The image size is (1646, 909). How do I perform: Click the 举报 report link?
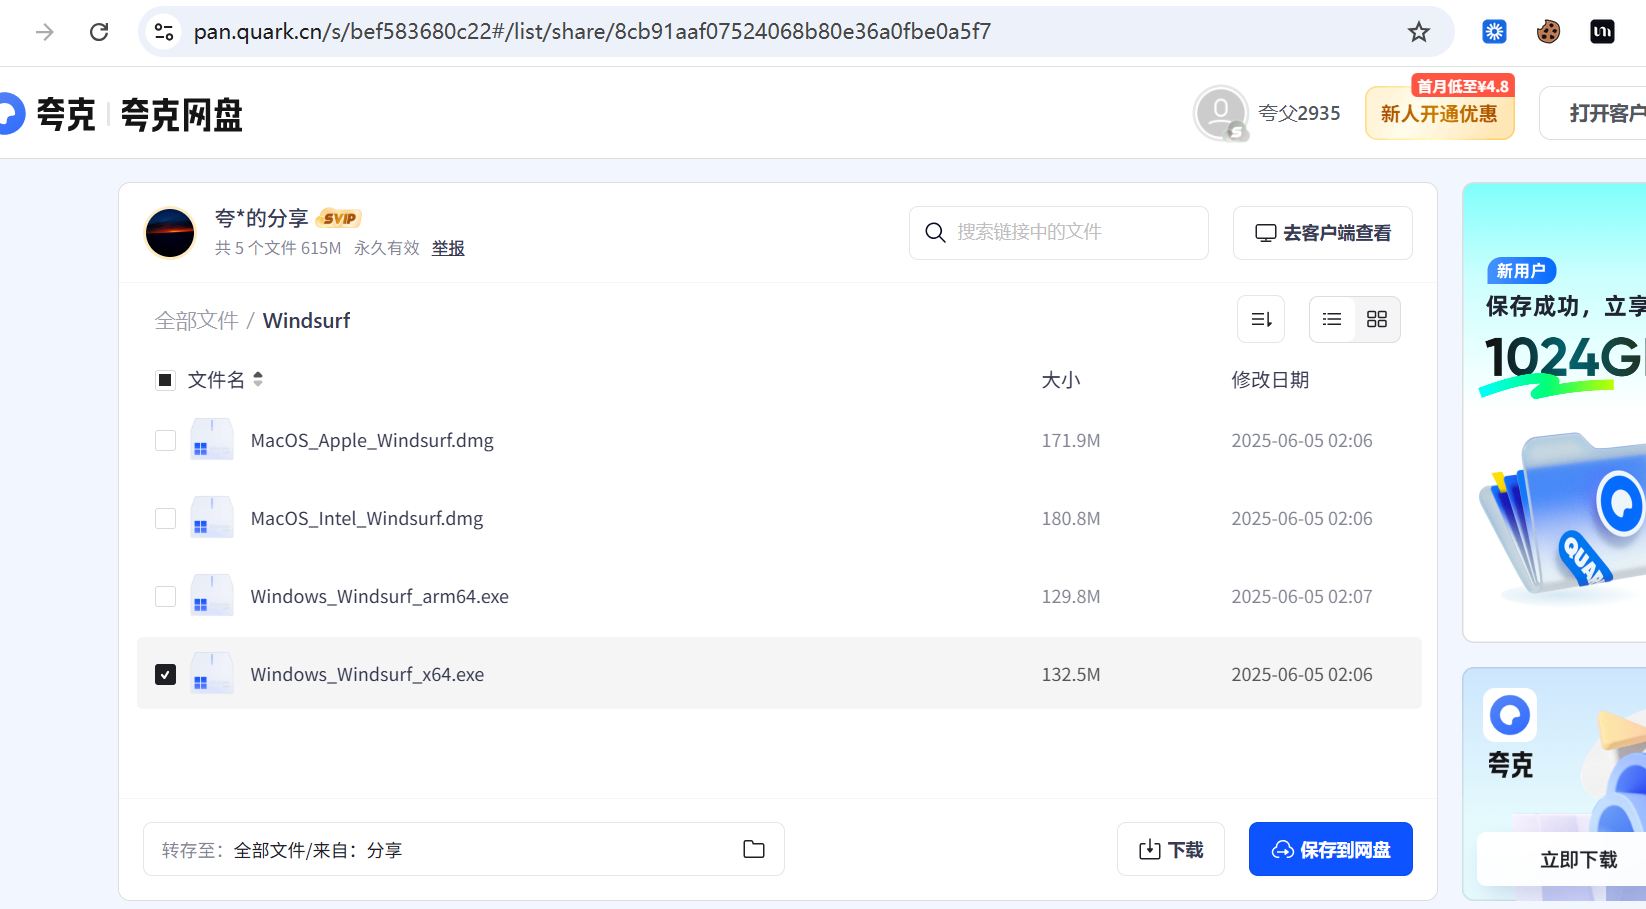point(448,248)
